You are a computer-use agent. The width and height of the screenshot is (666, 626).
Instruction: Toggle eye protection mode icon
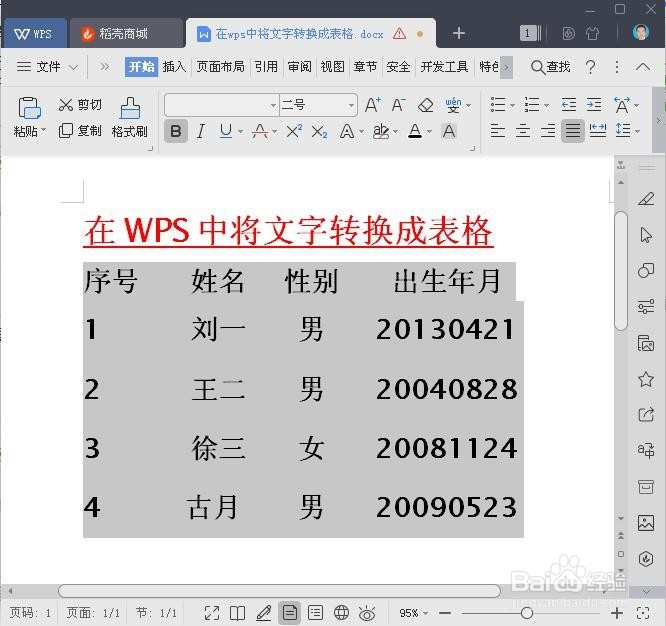[367, 613]
